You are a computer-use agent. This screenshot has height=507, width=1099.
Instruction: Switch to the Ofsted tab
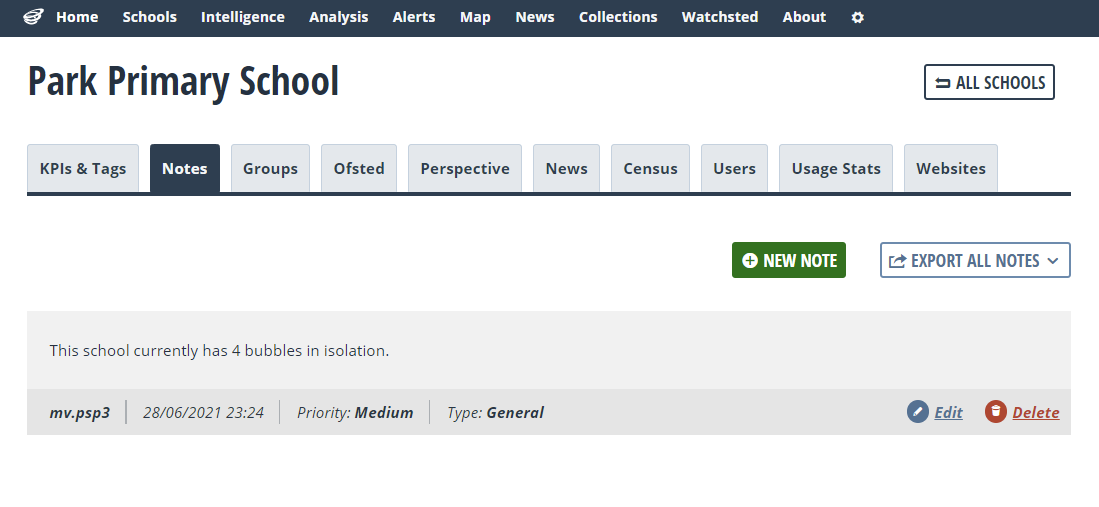coord(359,168)
